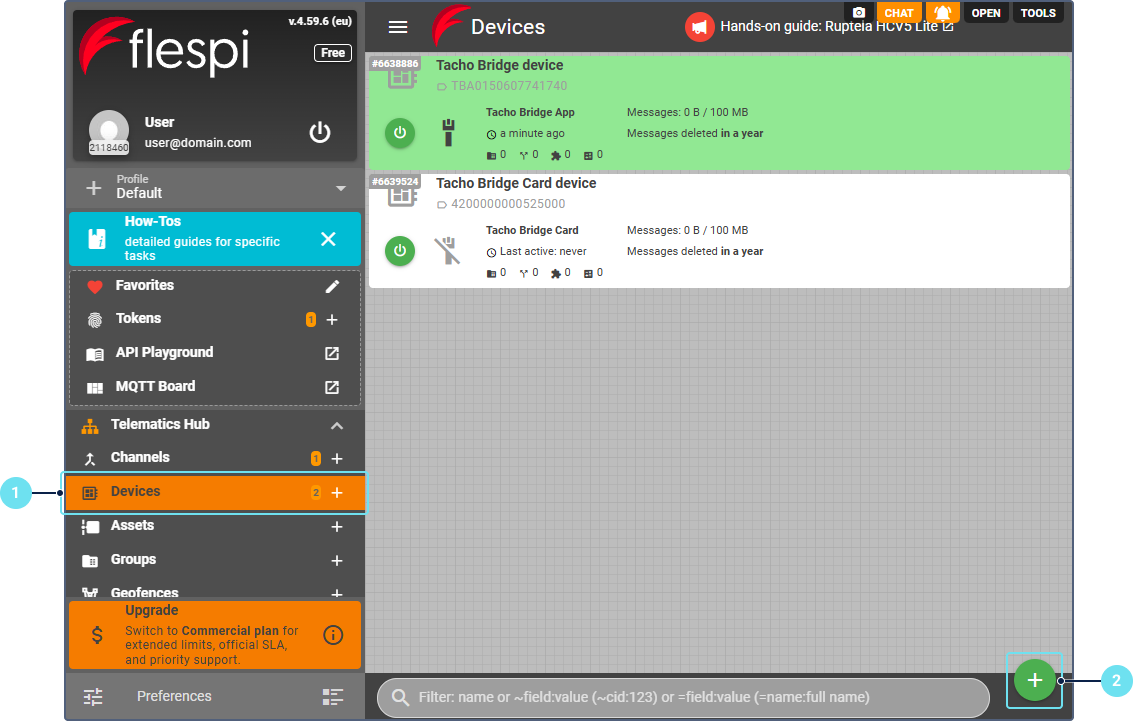Click the screenshot camera icon in top bar
1133x721 pixels.
(858, 12)
